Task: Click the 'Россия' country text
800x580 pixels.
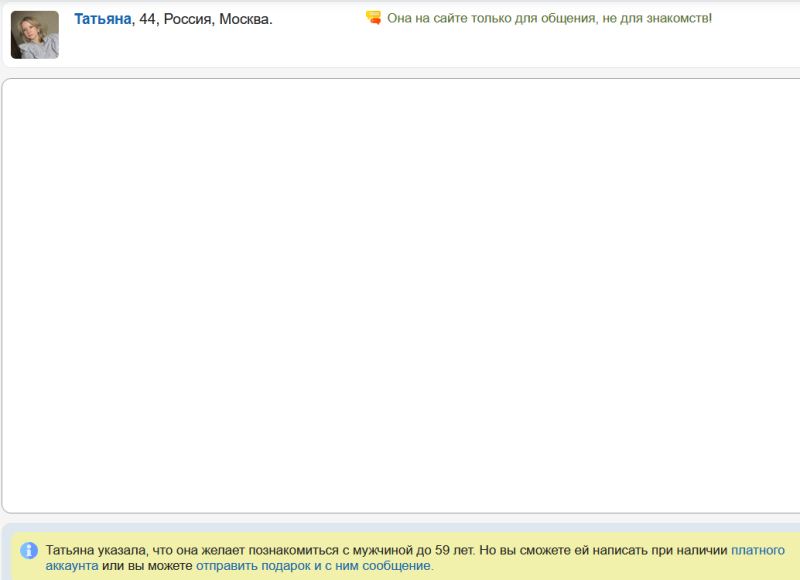Action: click(187, 19)
